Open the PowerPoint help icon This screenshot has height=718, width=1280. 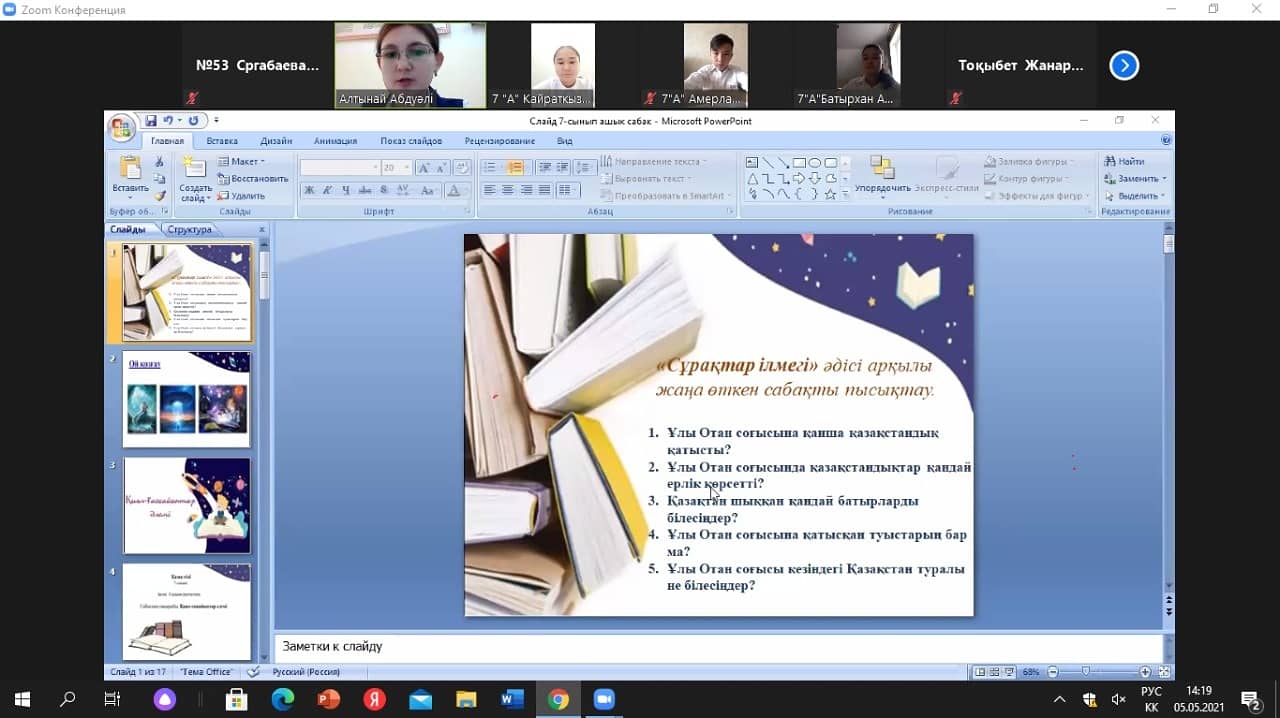[x=1165, y=141]
